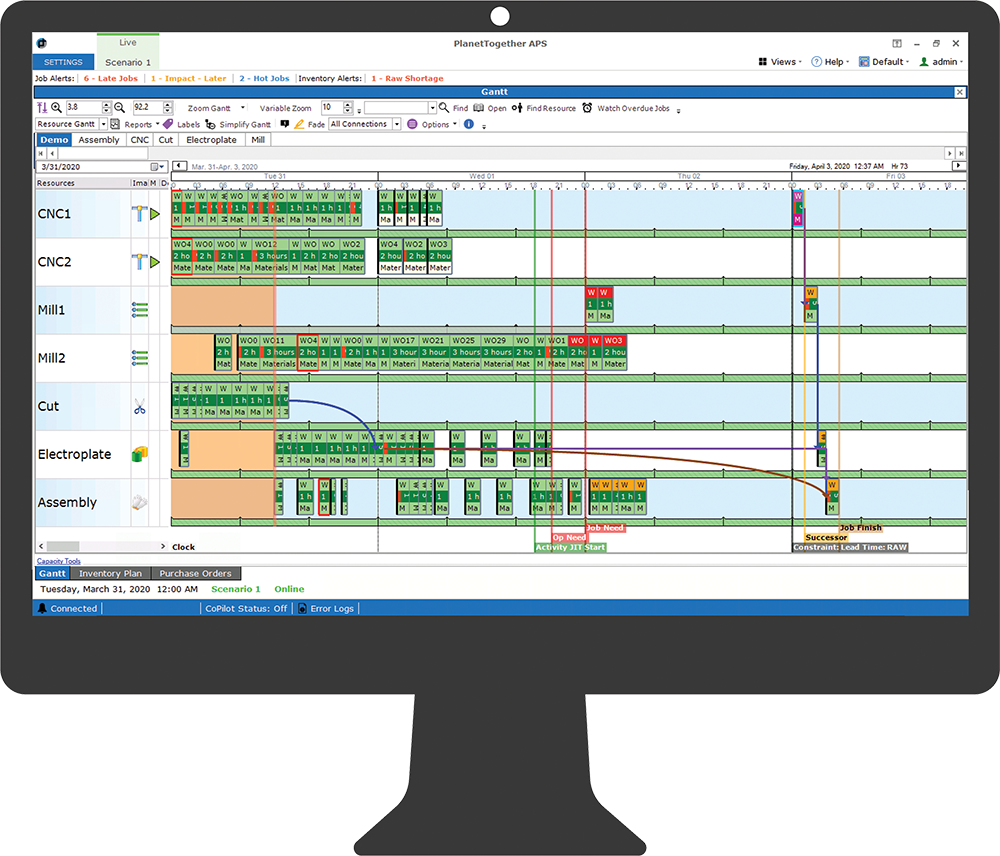Click the Cut scissors icon

coord(140,406)
